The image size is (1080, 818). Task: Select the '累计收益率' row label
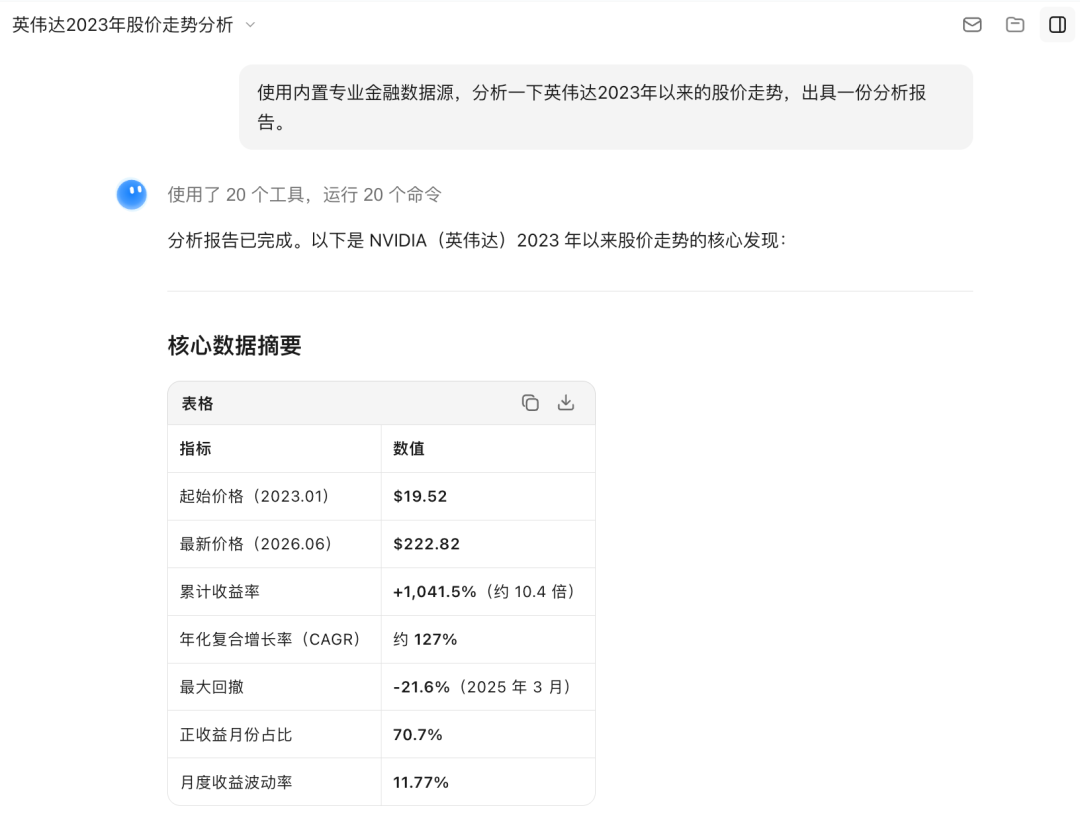pyautogui.click(x=220, y=591)
